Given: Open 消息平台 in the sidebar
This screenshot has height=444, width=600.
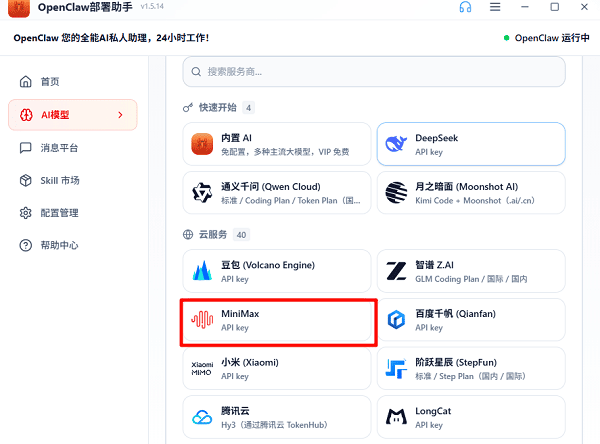Looking at the screenshot, I should pos(73,148).
